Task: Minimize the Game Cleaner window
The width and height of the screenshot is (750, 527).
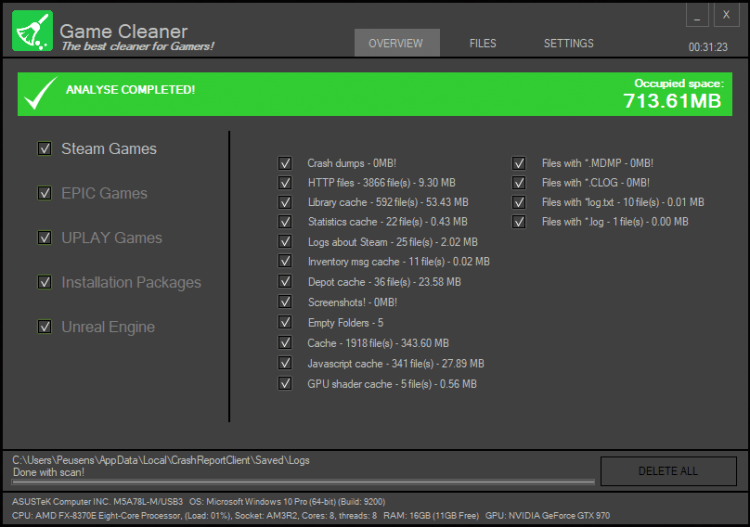Action: click(x=699, y=16)
